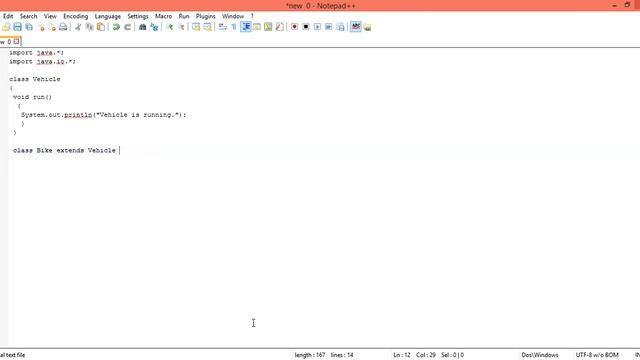Click the green Undo arrow
Screen dimensions: 640x360
[x=116, y=27]
